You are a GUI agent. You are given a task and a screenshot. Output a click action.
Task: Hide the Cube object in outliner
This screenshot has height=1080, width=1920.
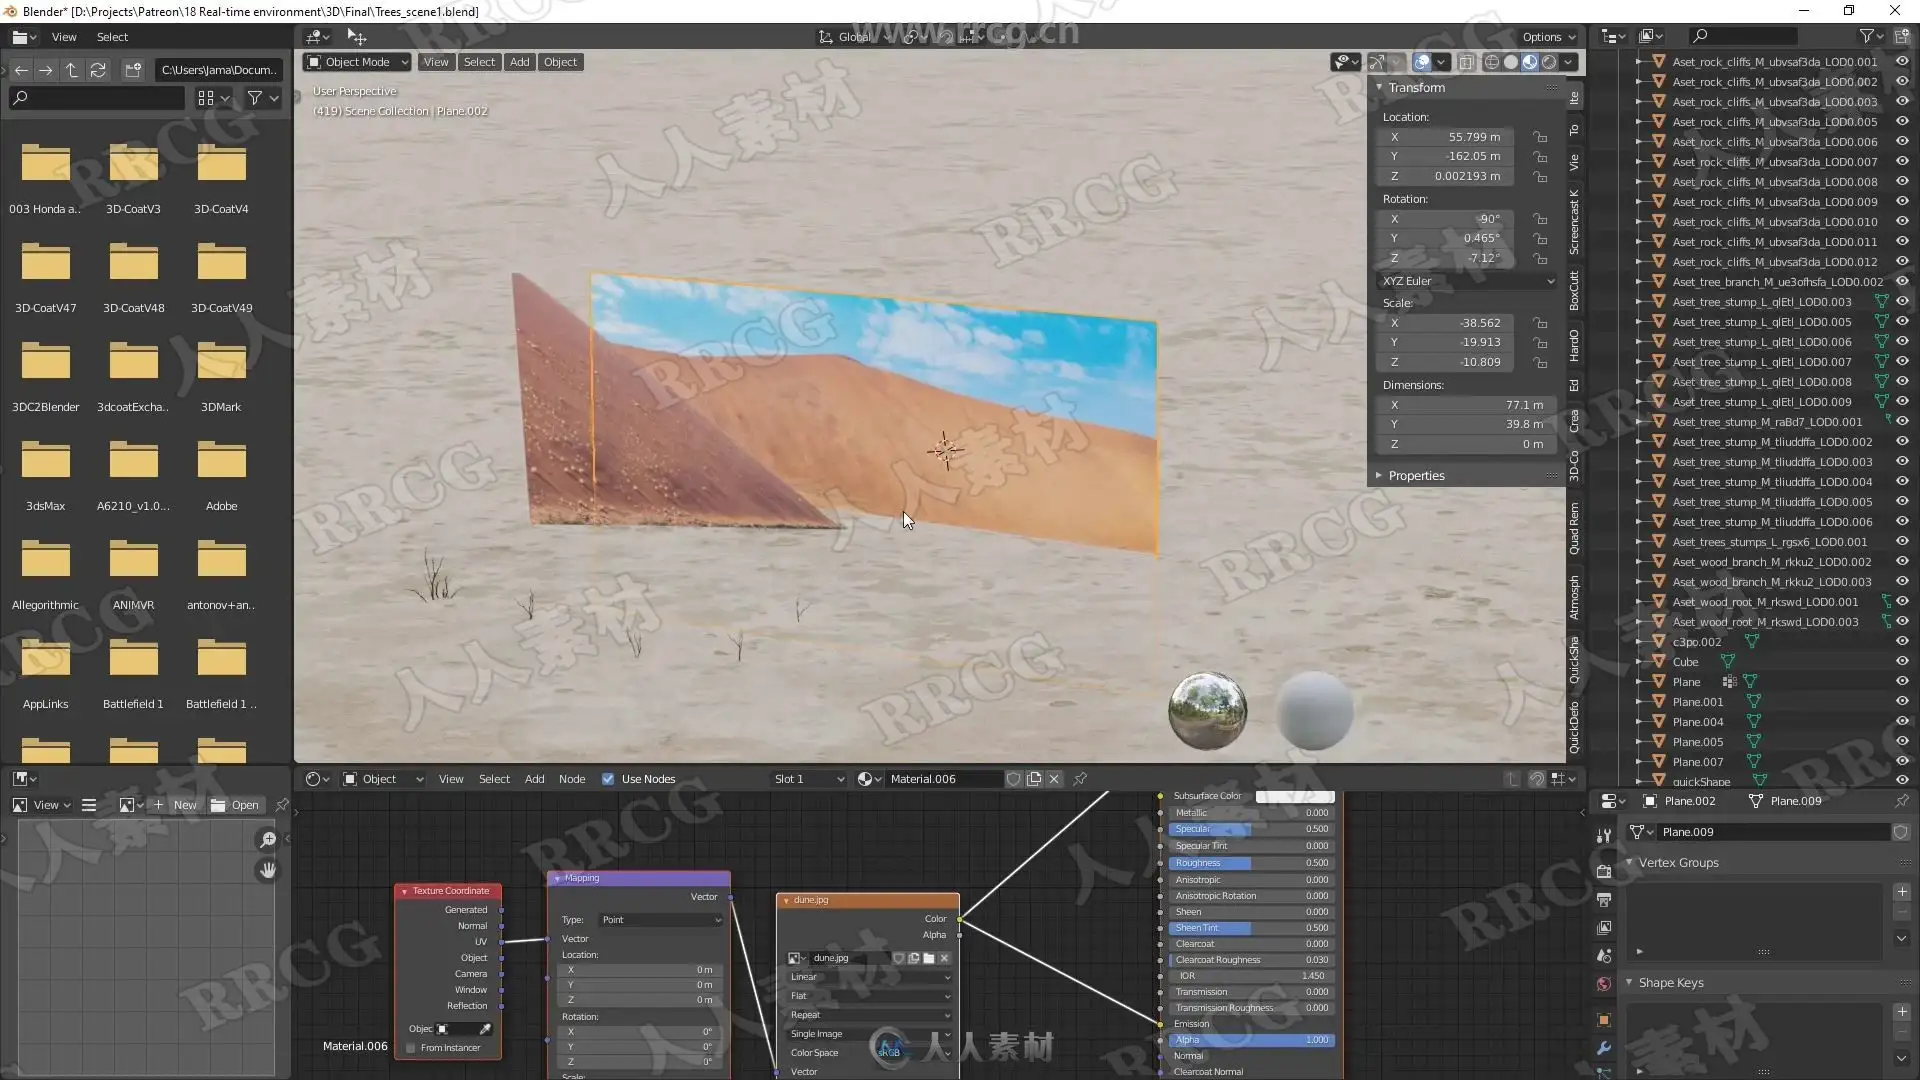1902,661
